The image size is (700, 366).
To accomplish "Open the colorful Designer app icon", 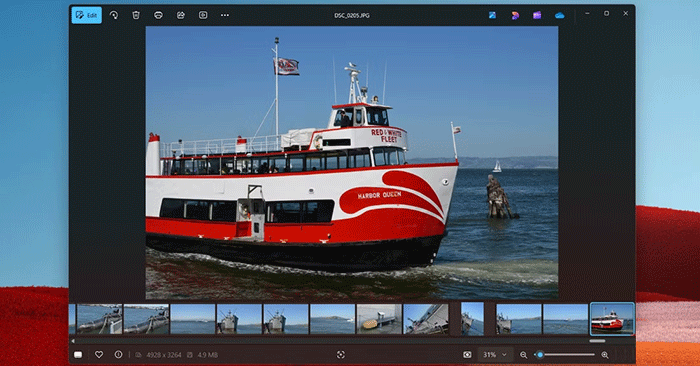I will click(x=515, y=15).
